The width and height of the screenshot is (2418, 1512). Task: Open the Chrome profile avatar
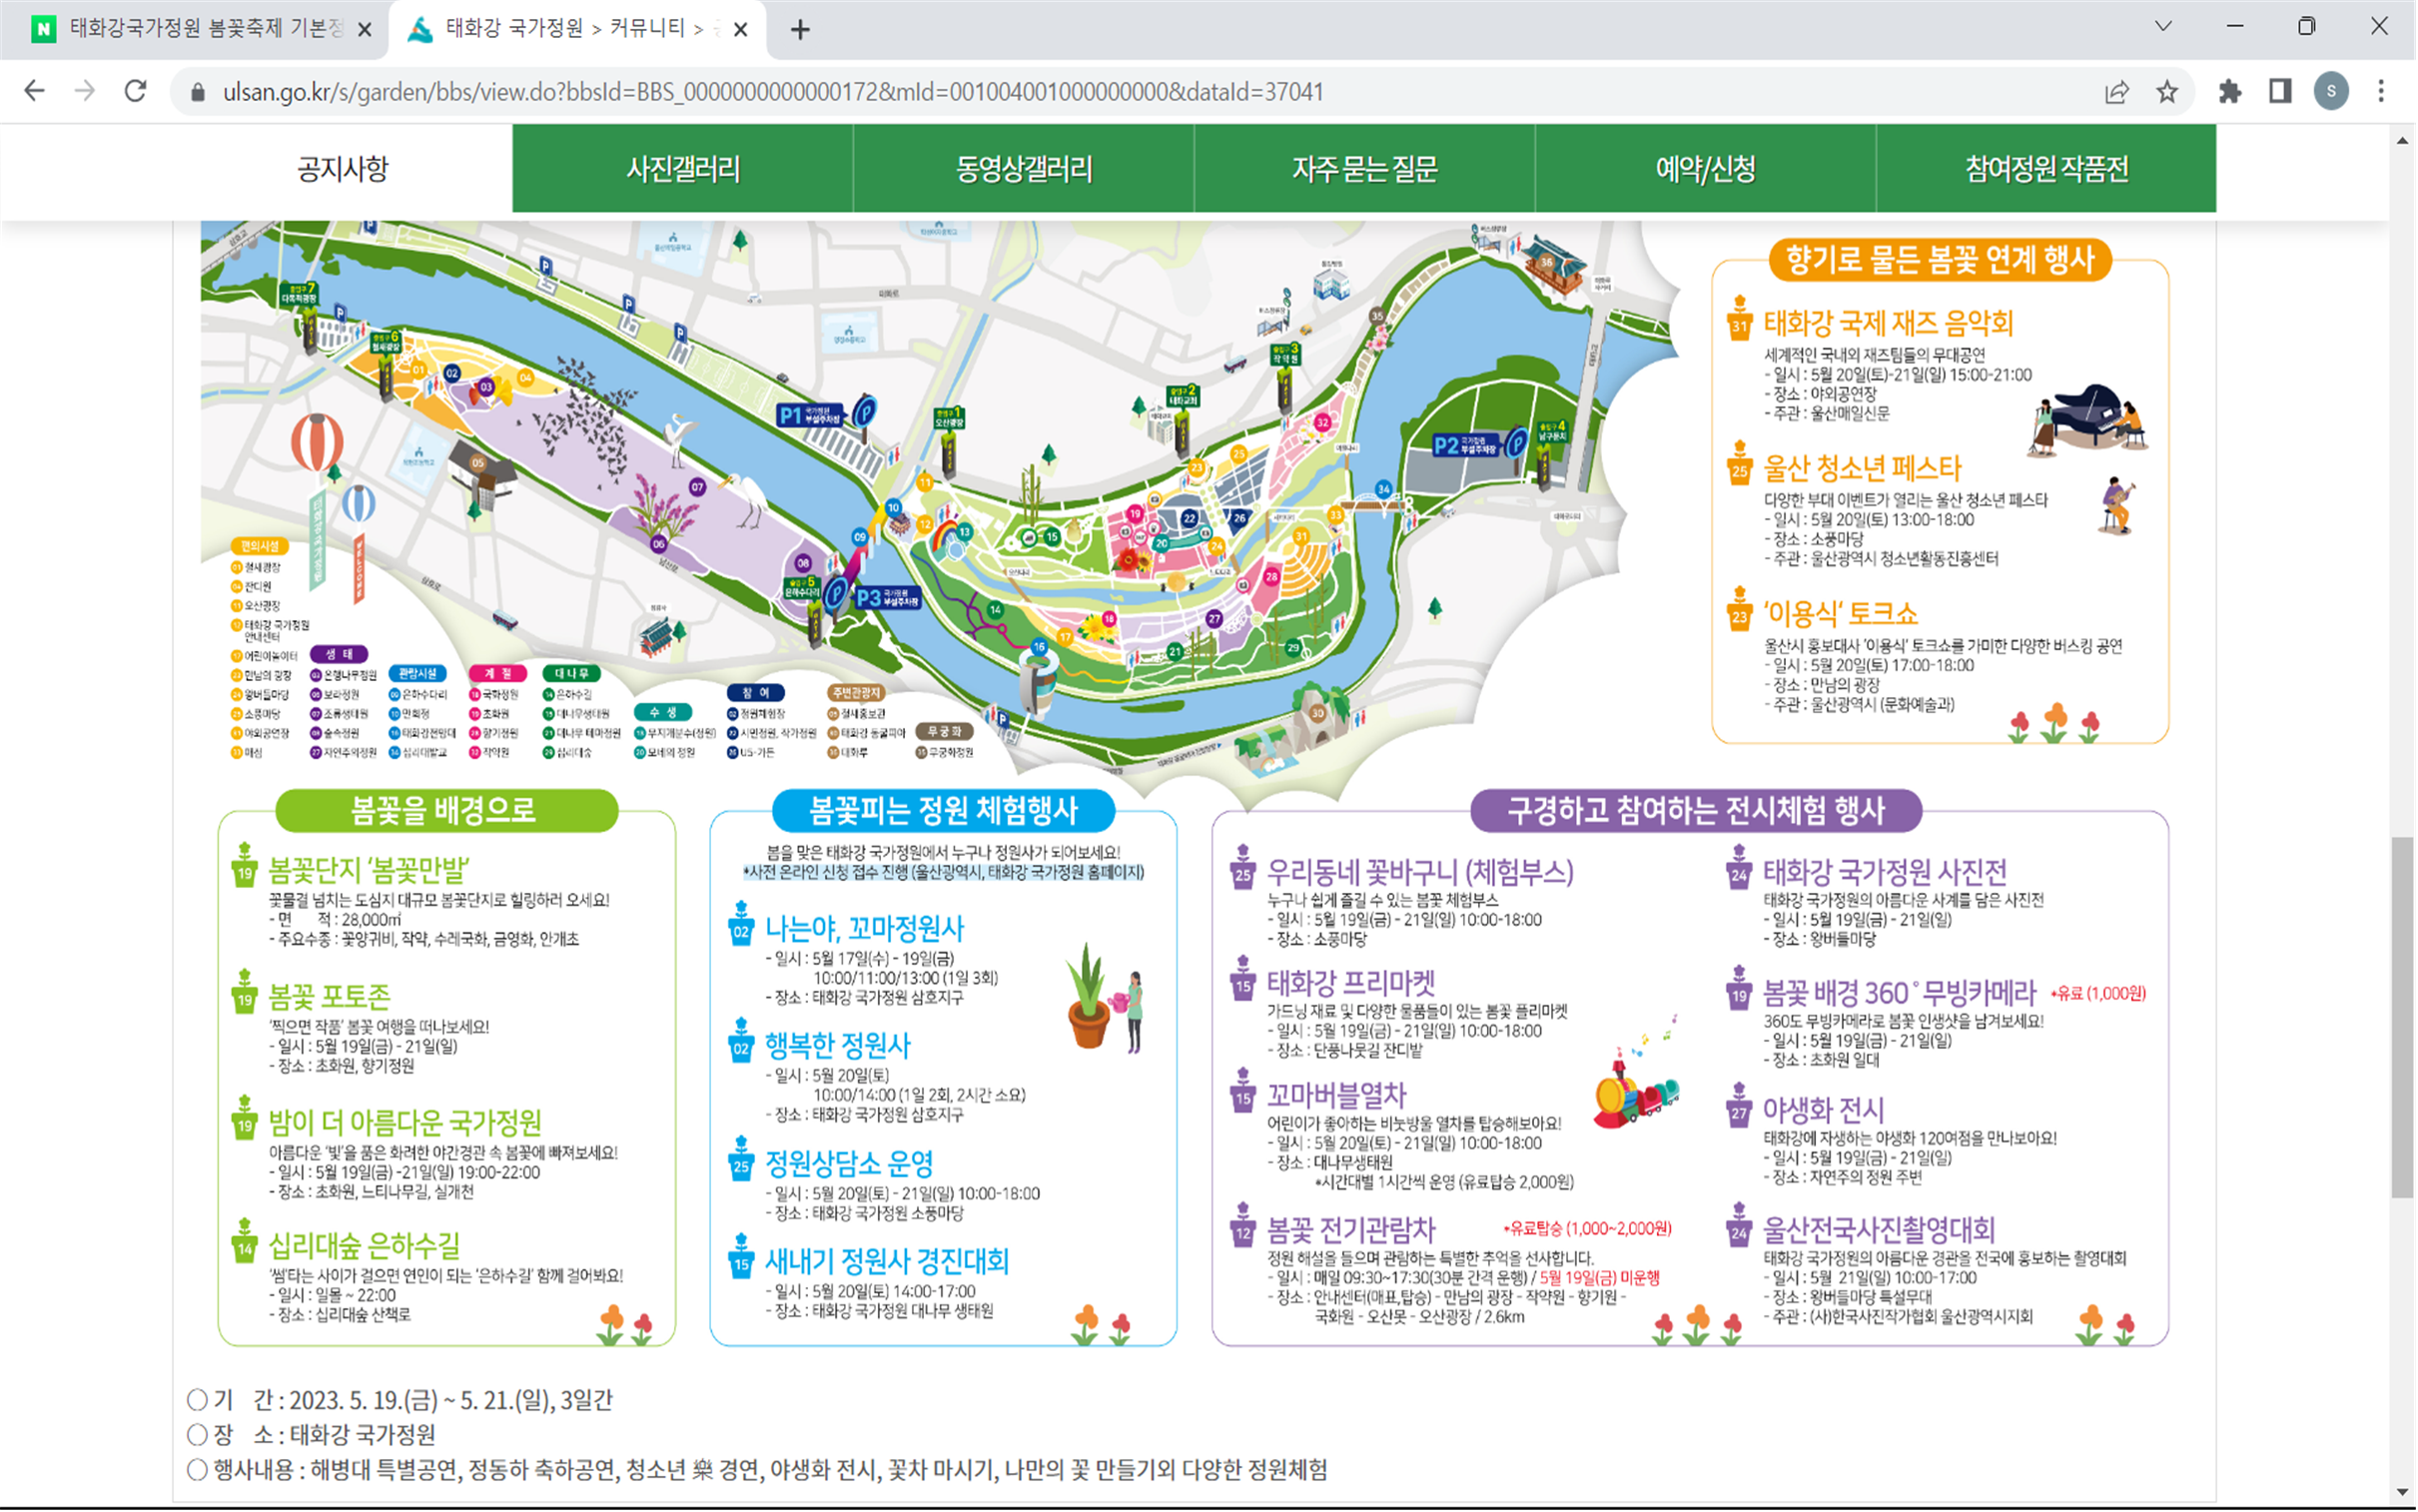pos(2331,92)
